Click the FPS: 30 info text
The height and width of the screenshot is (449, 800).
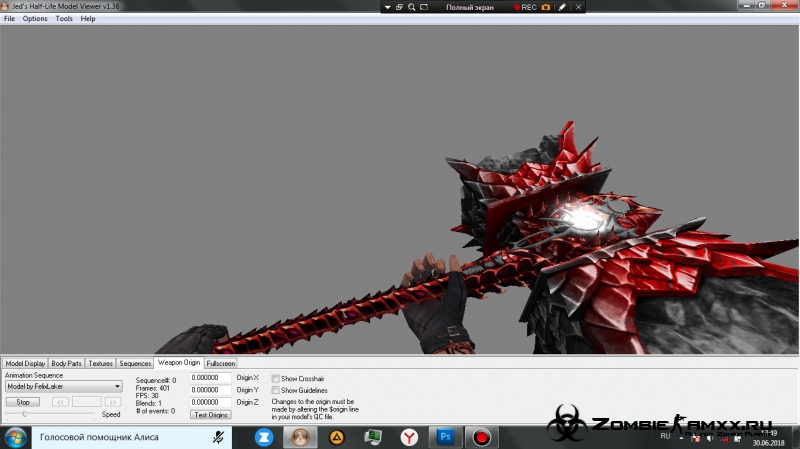(147, 396)
